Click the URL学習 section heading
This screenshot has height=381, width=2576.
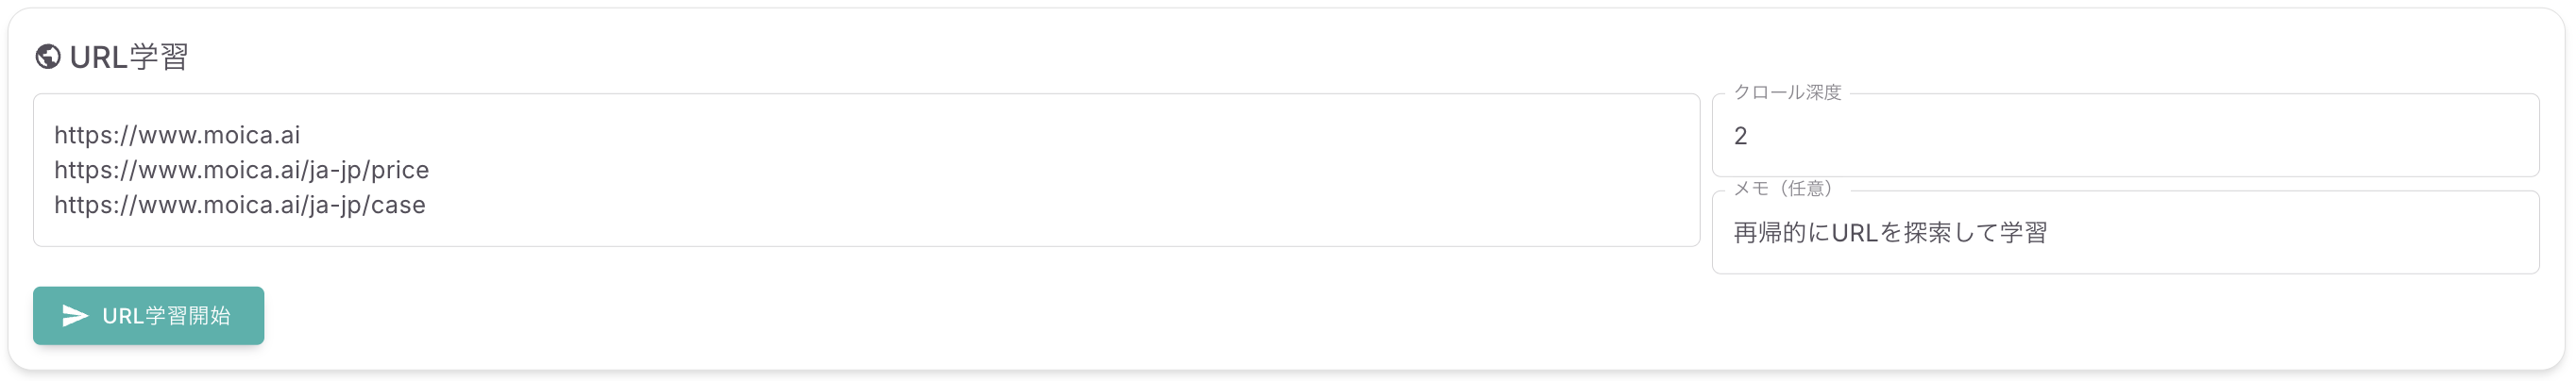[129, 57]
